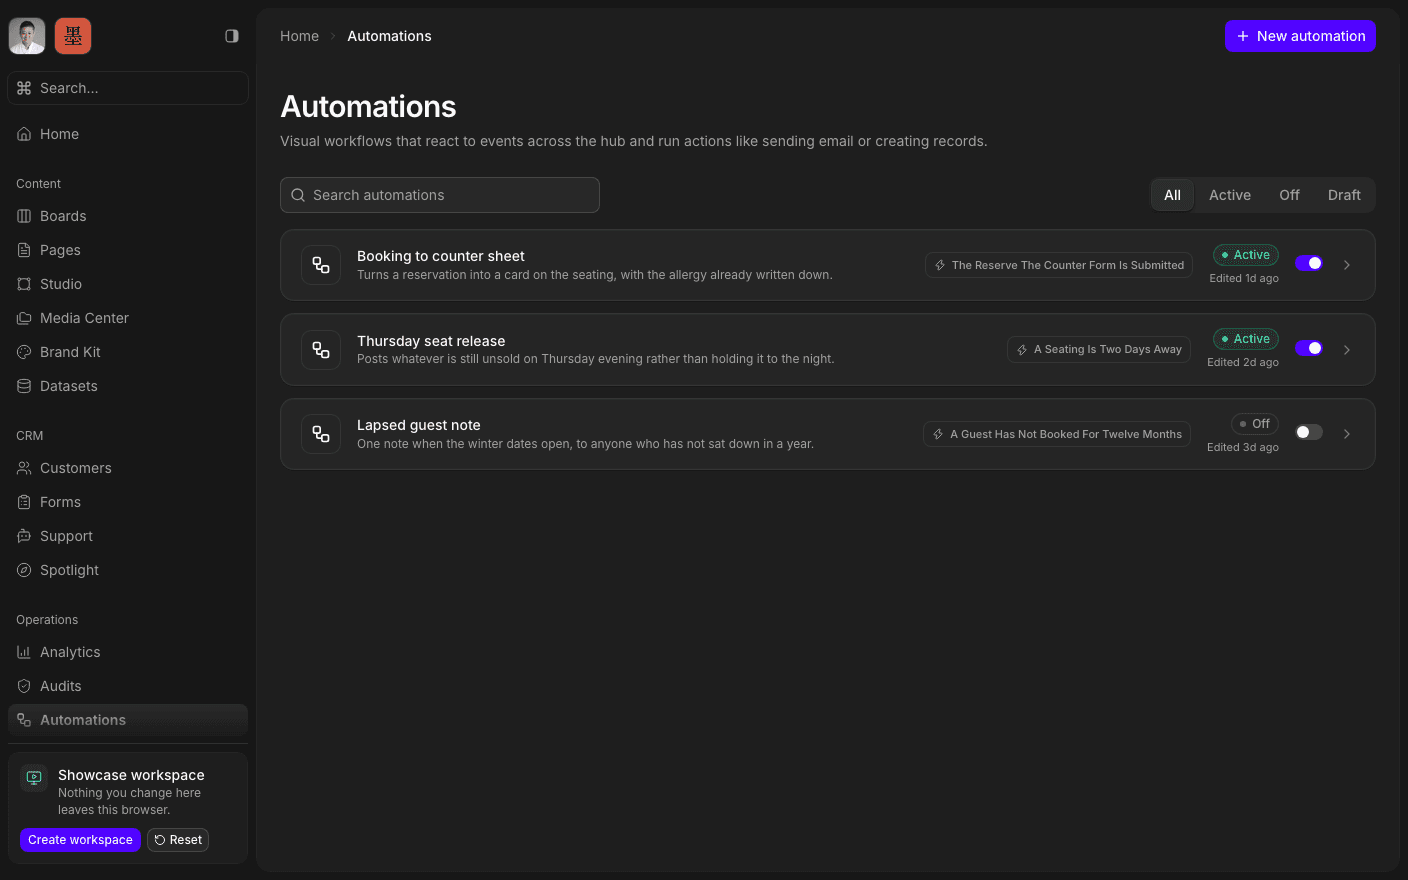Filter automations by Active tab

[1229, 195]
